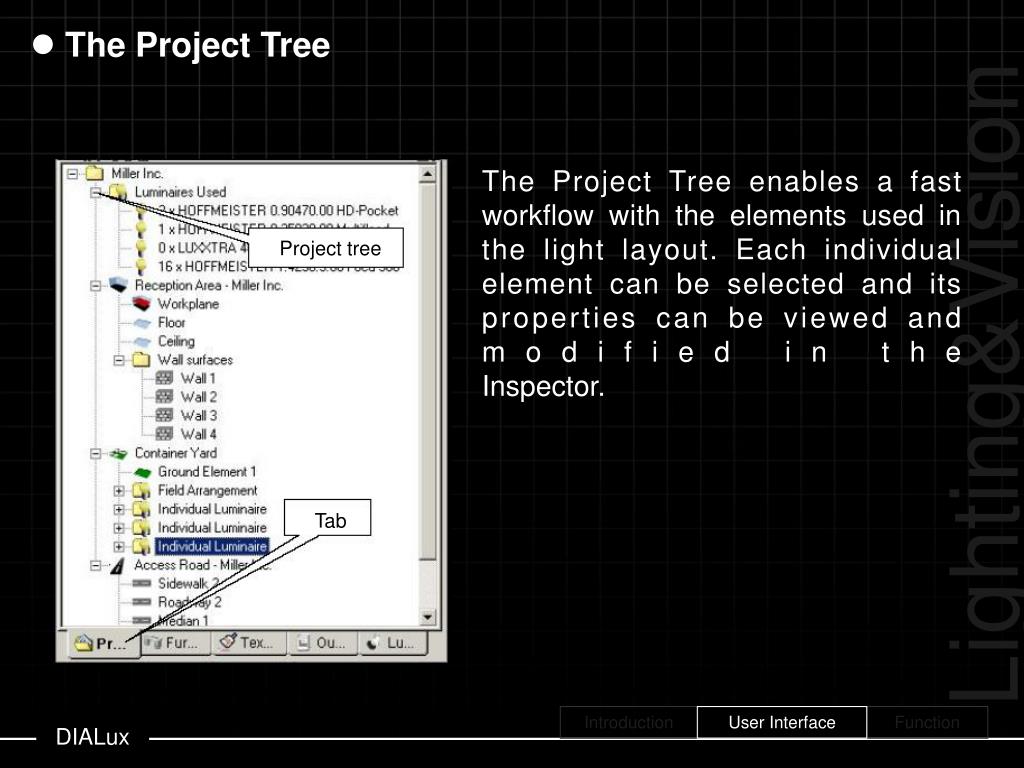The image size is (1024, 768).
Task: Click the Ceiling surface icon
Action: [142, 341]
